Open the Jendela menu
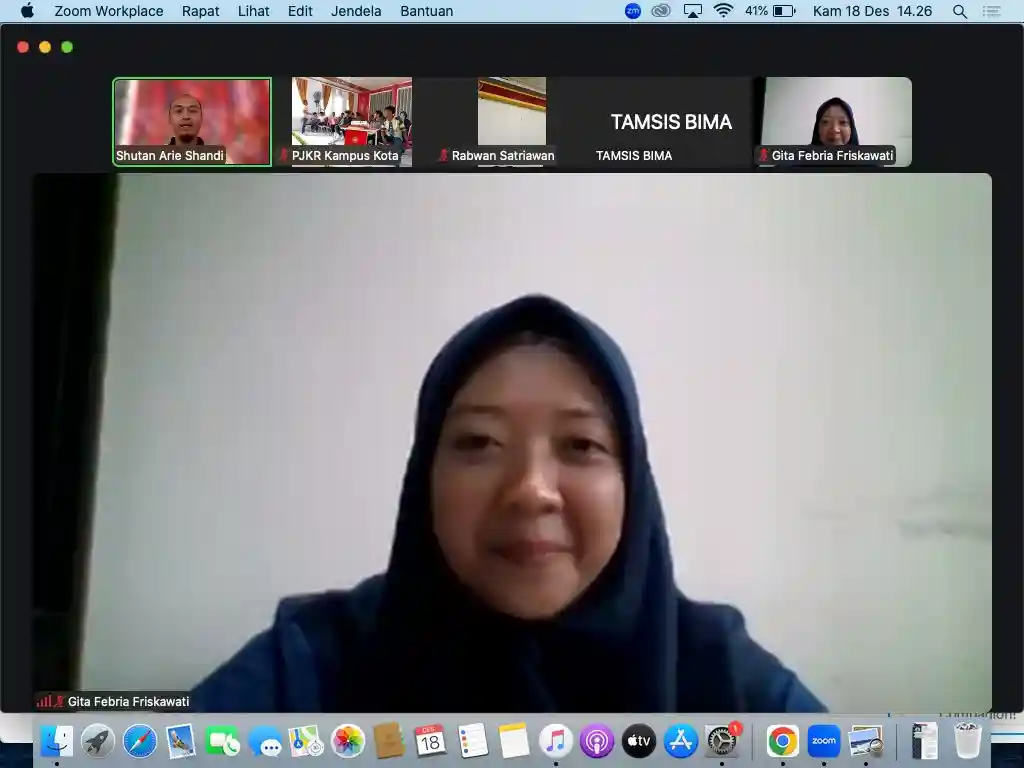Viewport: 1024px width, 768px height. (356, 11)
